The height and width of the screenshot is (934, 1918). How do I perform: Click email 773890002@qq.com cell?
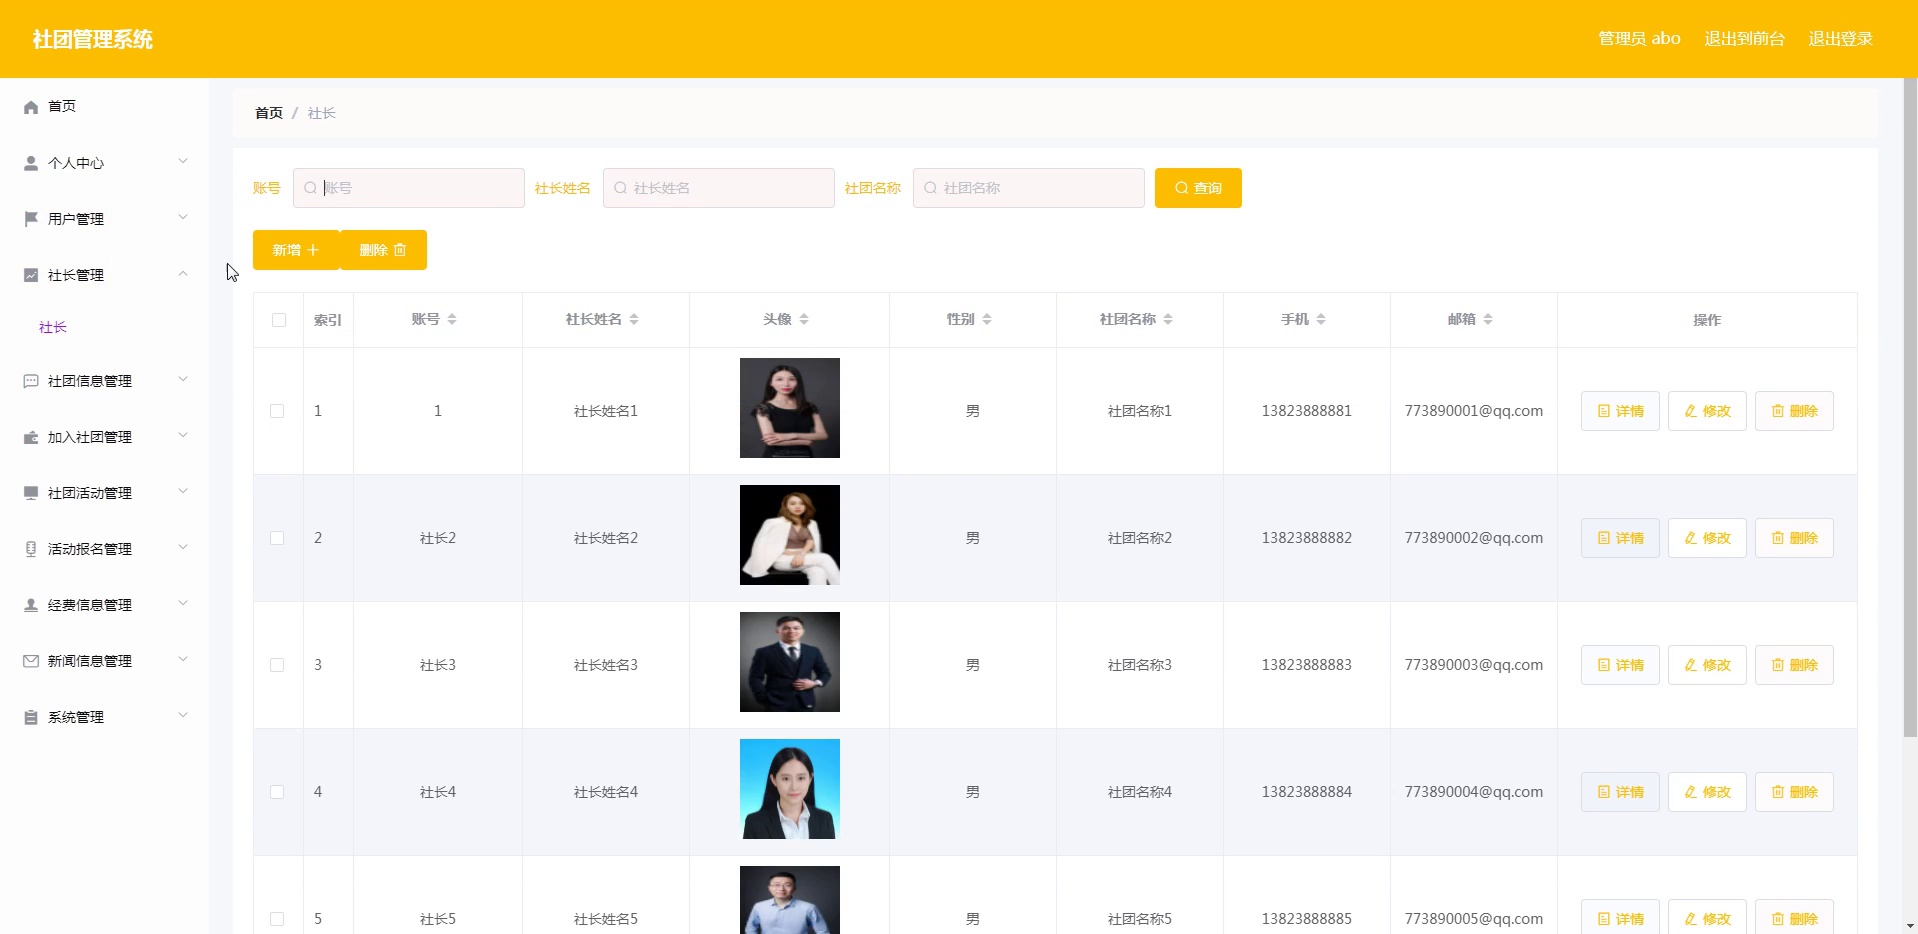(x=1473, y=538)
